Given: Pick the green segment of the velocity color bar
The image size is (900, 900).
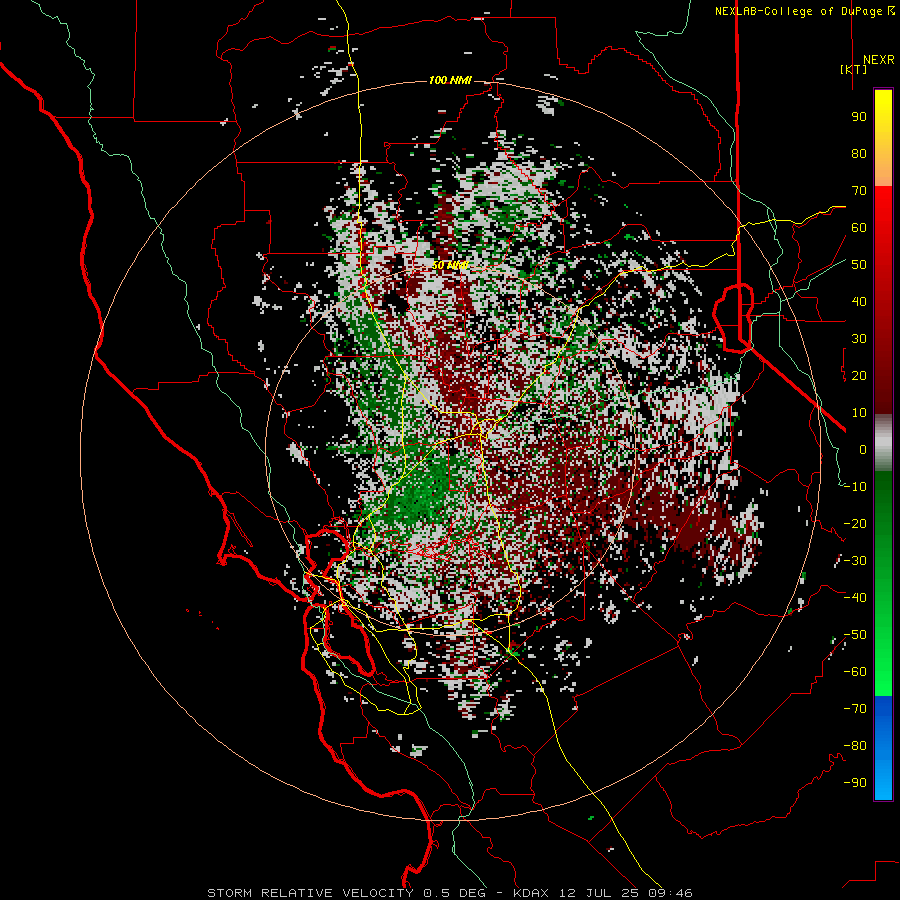Looking at the screenshot, I should [x=883, y=583].
